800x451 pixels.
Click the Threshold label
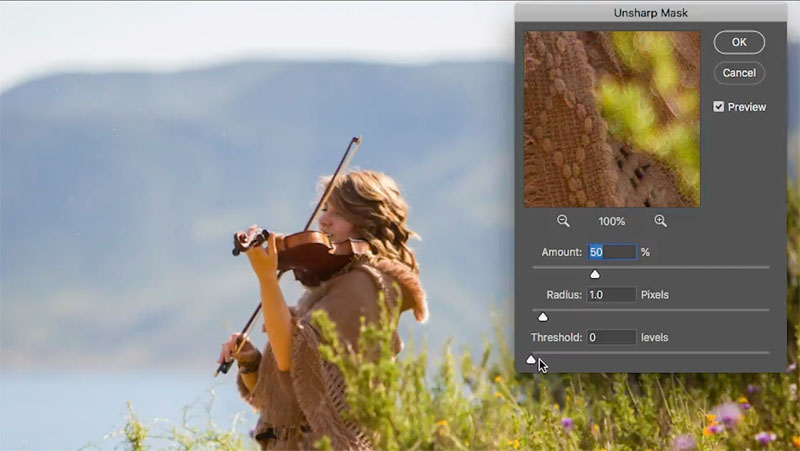[556, 337]
